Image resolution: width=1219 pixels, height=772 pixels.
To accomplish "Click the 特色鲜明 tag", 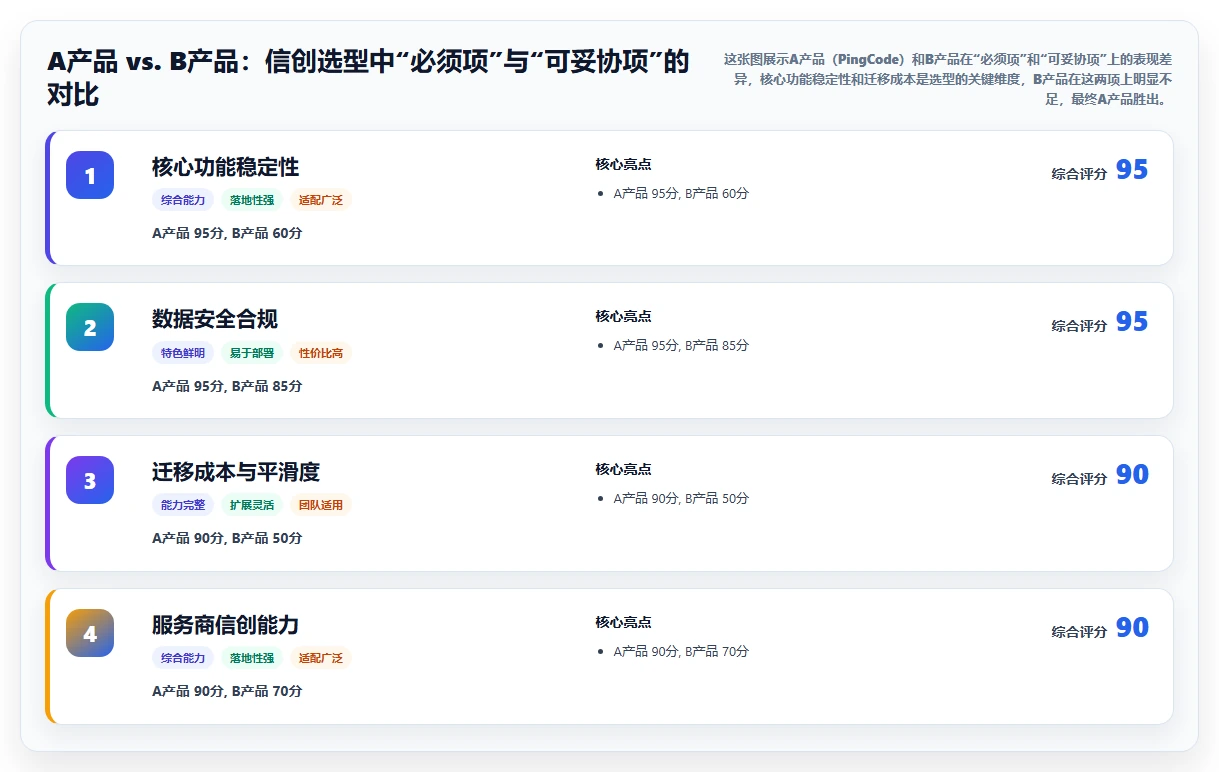I will click(x=183, y=353).
